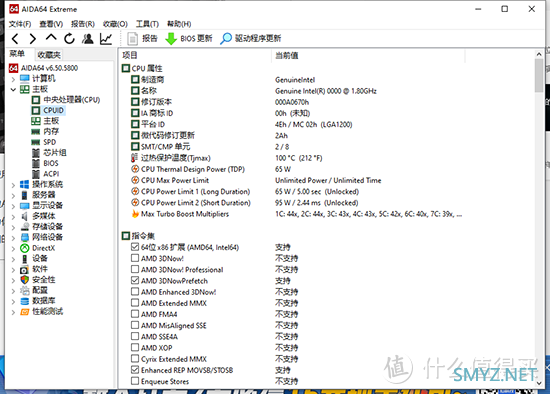Image resolution: width=550 pixels, height=394 pixels.
Task: Open the graph chart toolbar icon
Action: 106,39
